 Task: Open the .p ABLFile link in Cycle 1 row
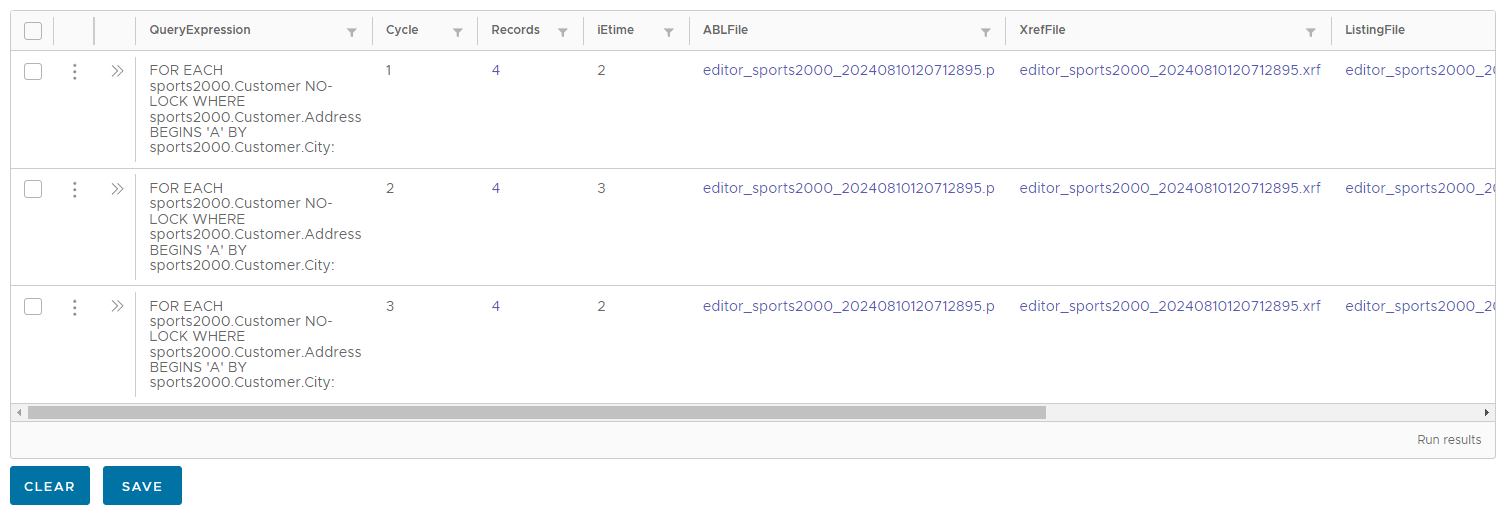pos(849,70)
